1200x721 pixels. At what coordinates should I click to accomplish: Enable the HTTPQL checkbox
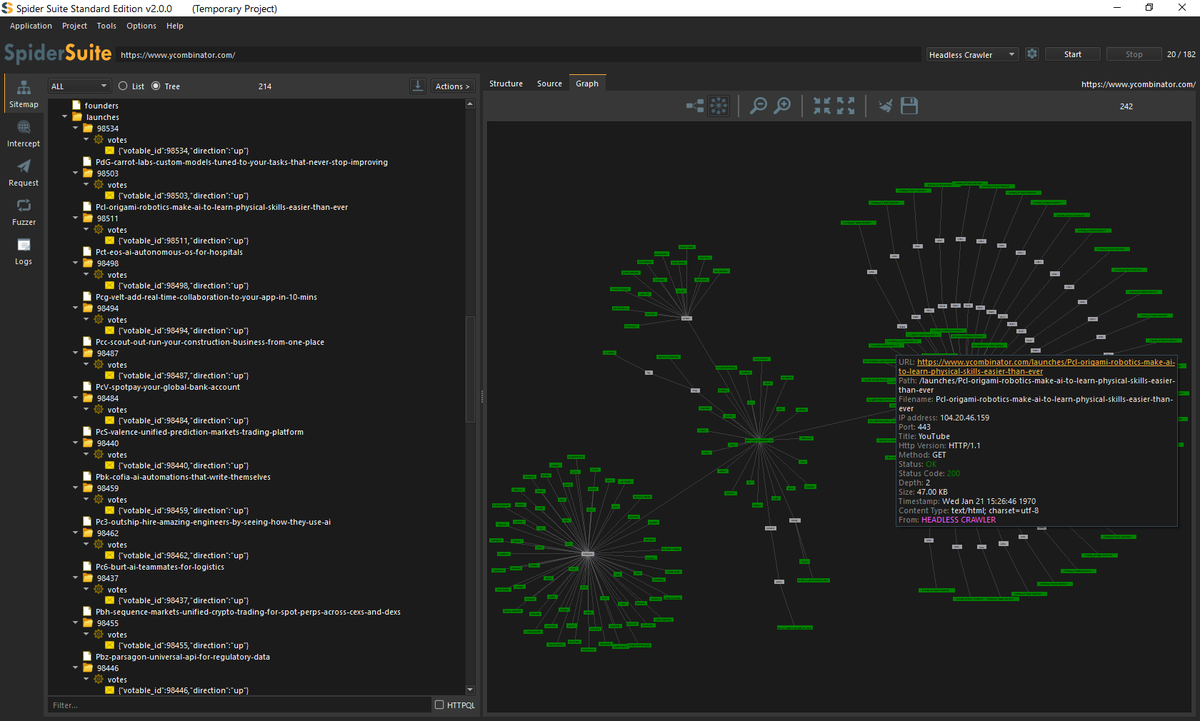point(440,705)
